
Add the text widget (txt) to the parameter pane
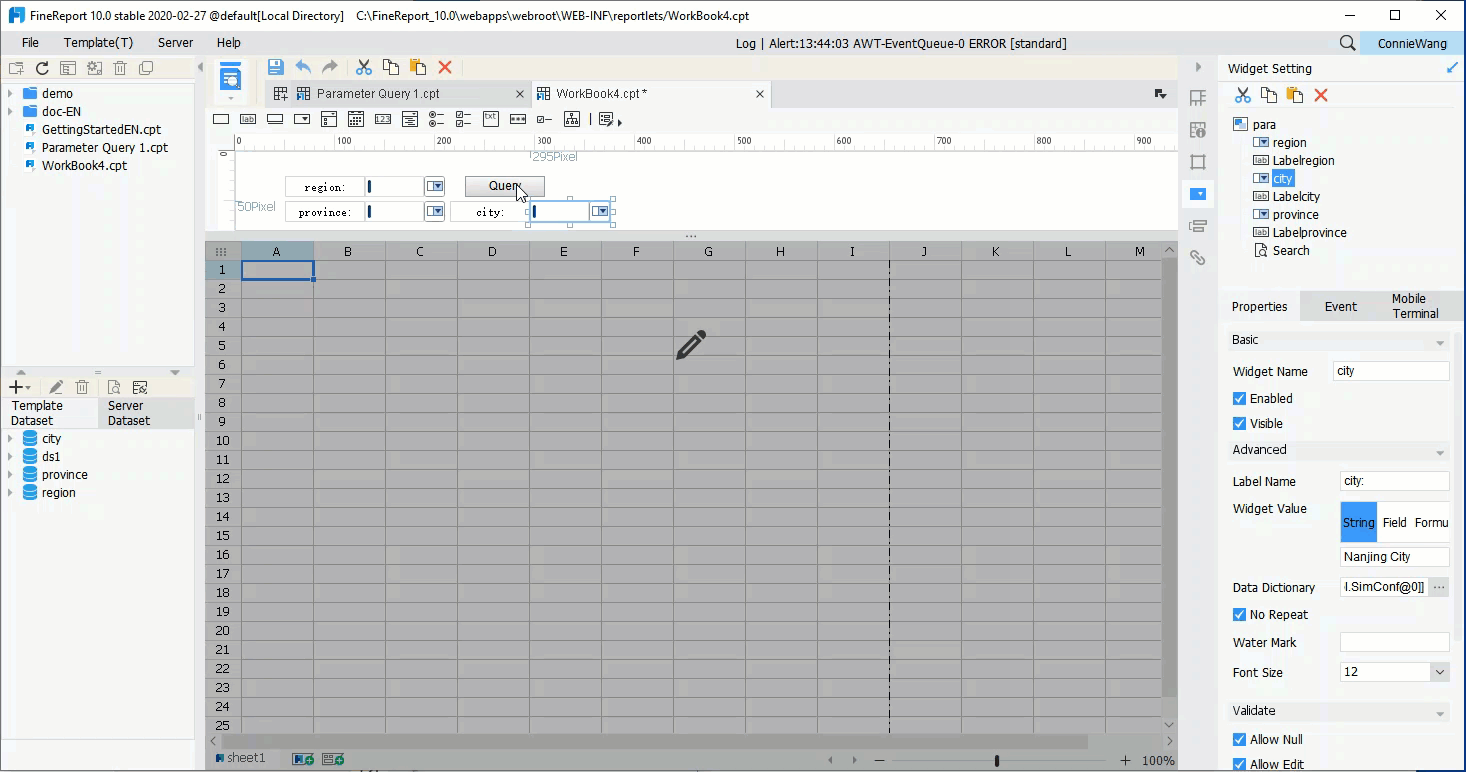pos(491,118)
